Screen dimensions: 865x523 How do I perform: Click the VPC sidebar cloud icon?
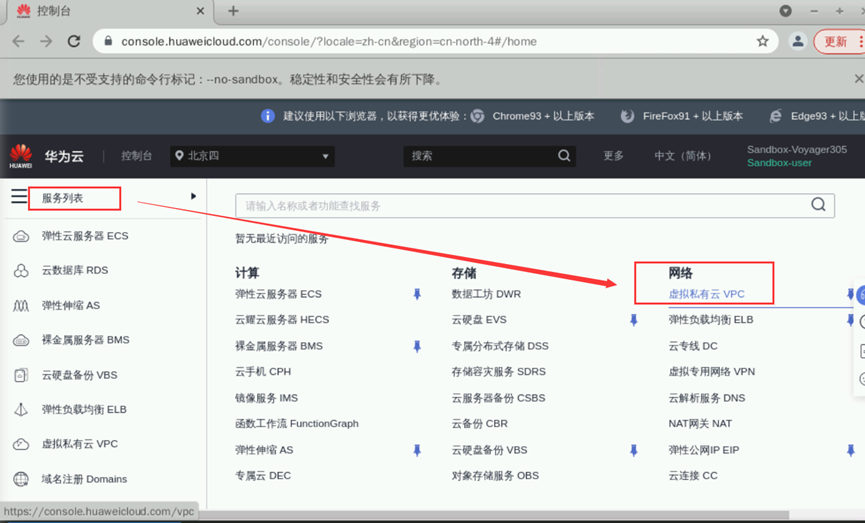21,444
